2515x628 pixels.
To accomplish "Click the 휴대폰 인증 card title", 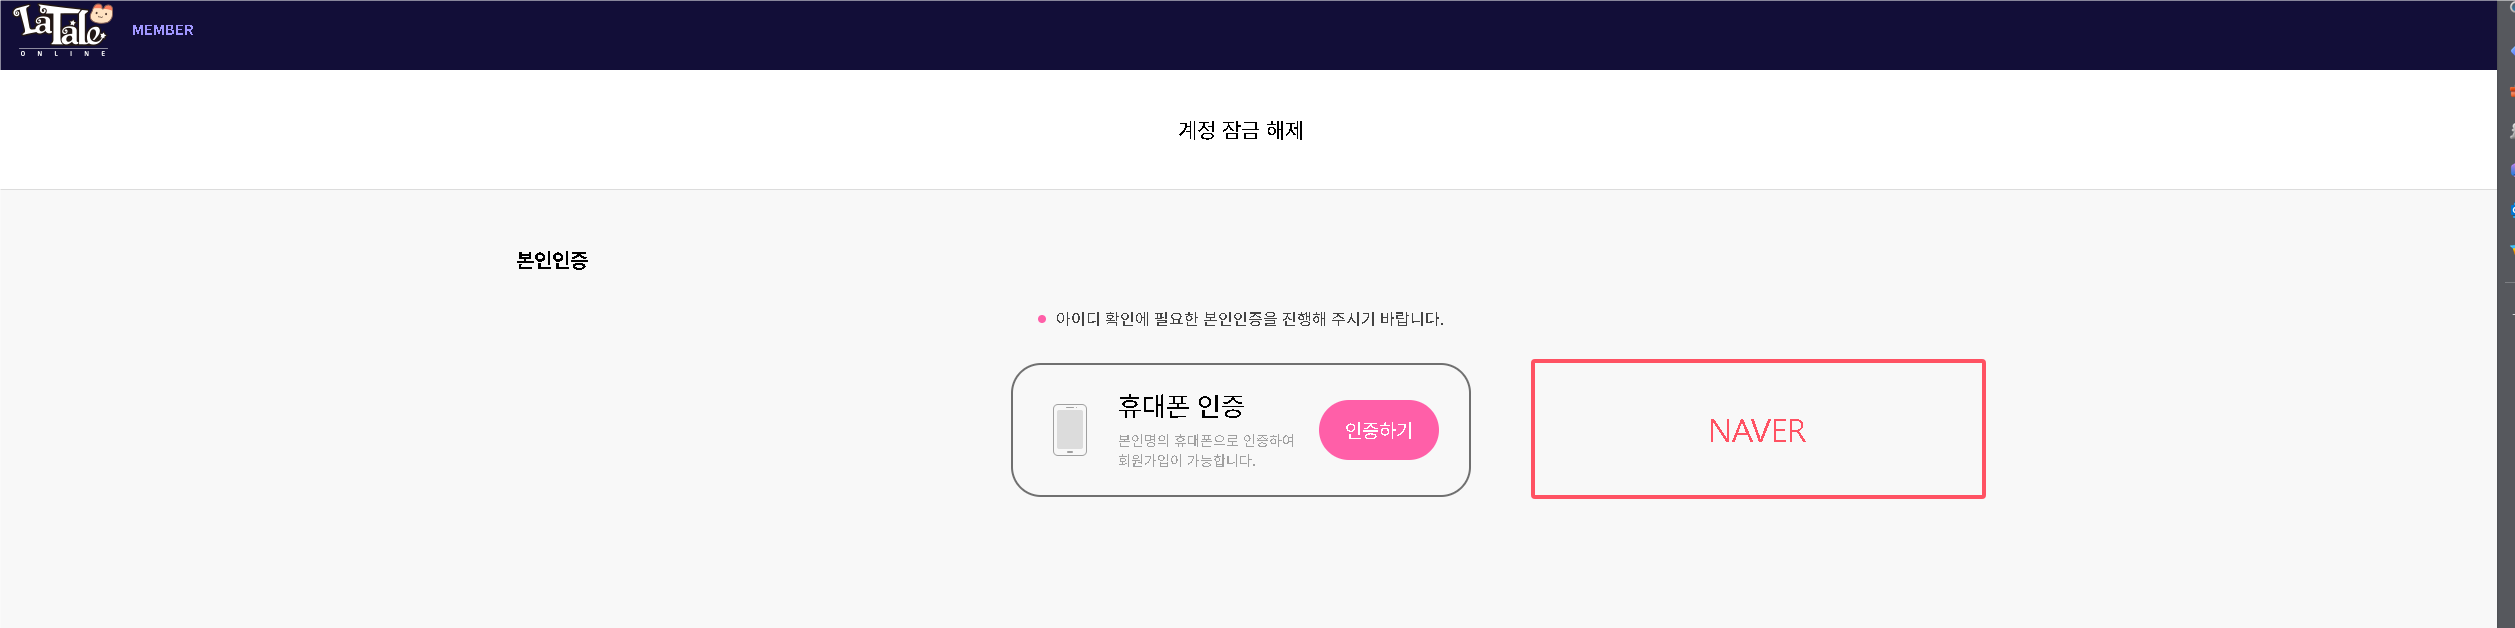I will pyautogui.click(x=1180, y=406).
